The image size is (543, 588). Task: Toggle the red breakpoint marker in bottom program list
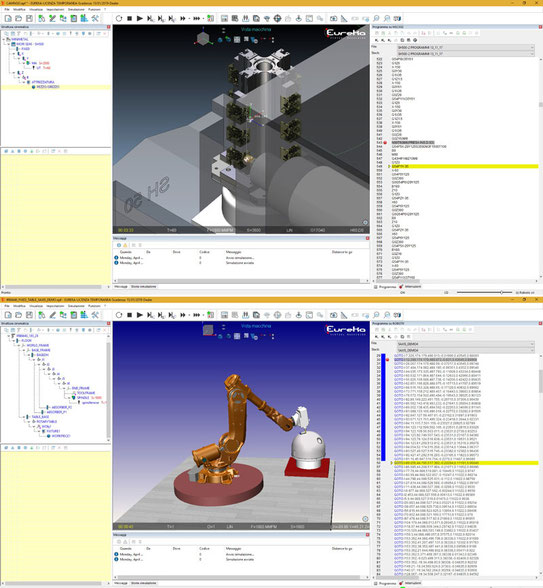point(387,359)
